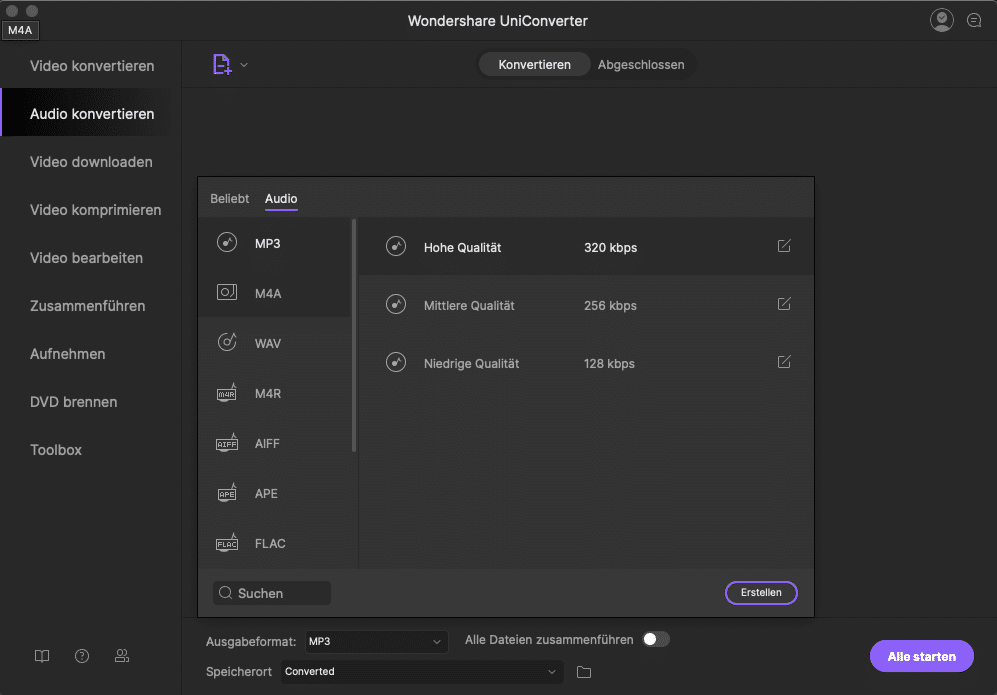
Task: Open the output folder icon
Action: [584, 672]
